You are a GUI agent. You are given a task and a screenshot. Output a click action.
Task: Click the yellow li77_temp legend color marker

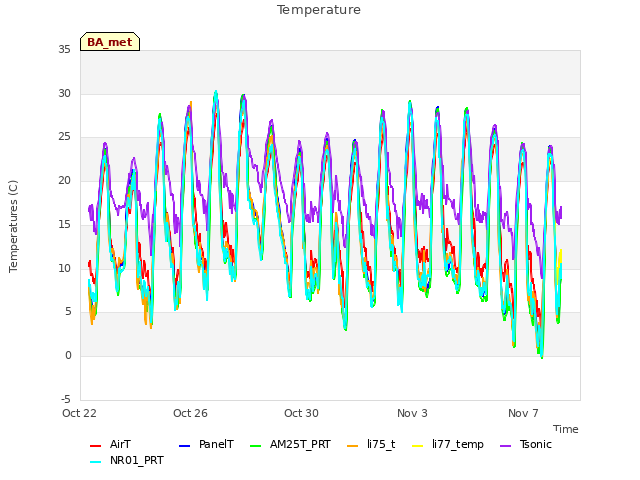[x=417, y=446]
